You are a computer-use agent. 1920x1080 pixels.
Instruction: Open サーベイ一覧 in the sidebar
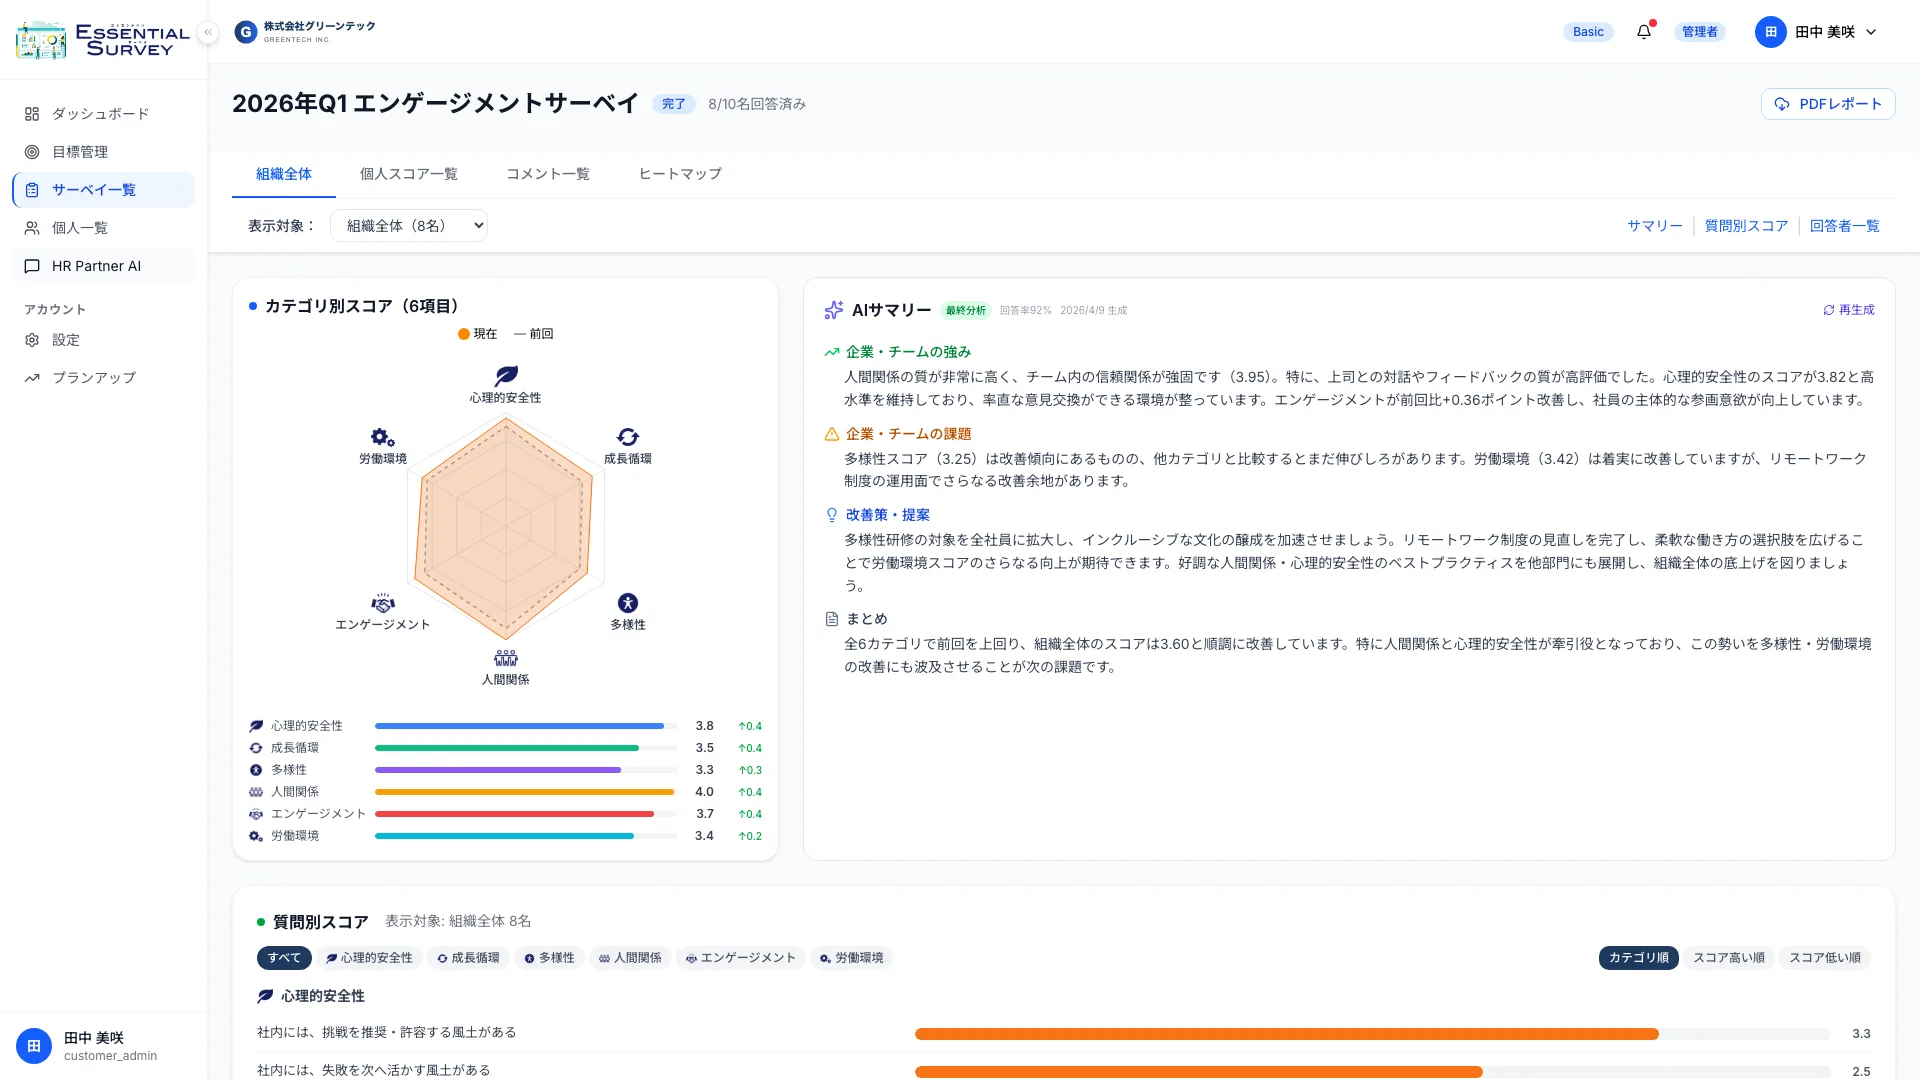104,190
